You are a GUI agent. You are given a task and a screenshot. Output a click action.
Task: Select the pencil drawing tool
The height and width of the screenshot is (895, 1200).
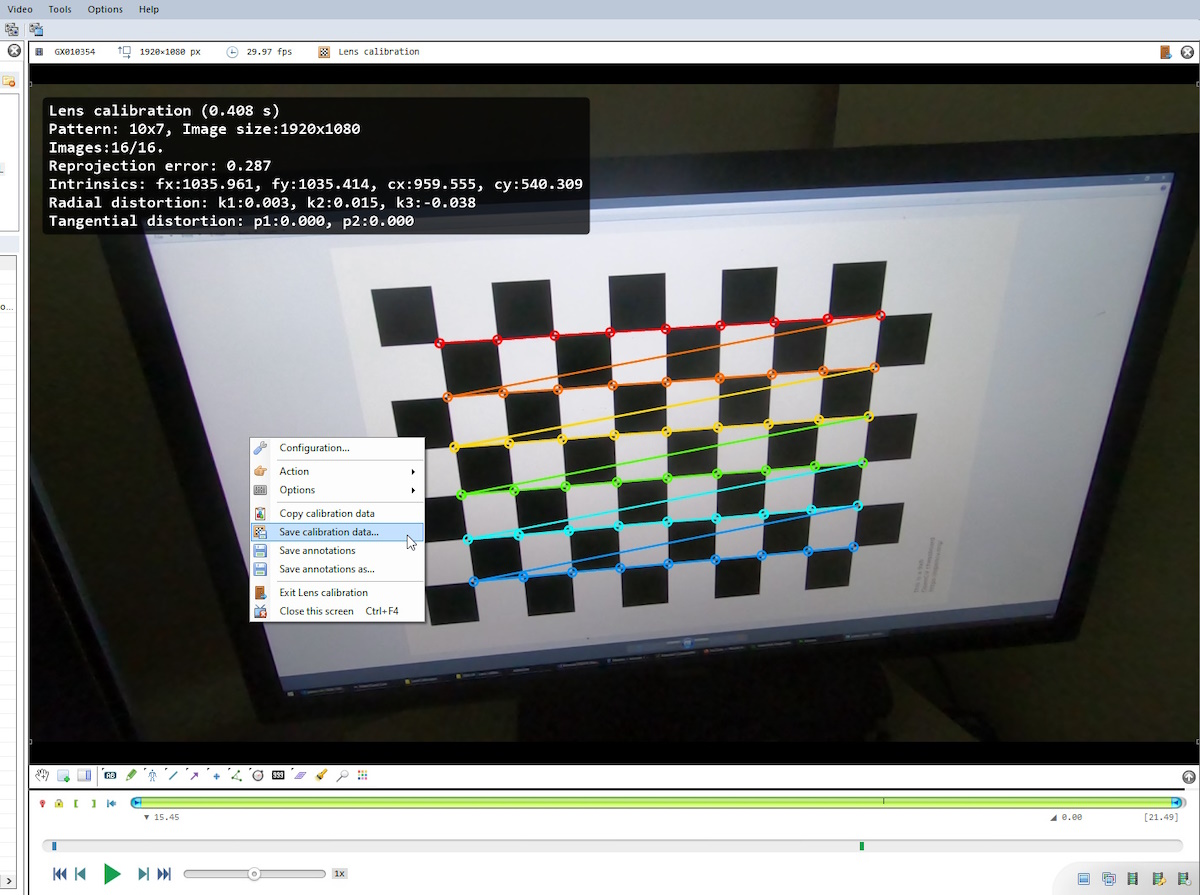pyautogui.click(x=131, y=775)
